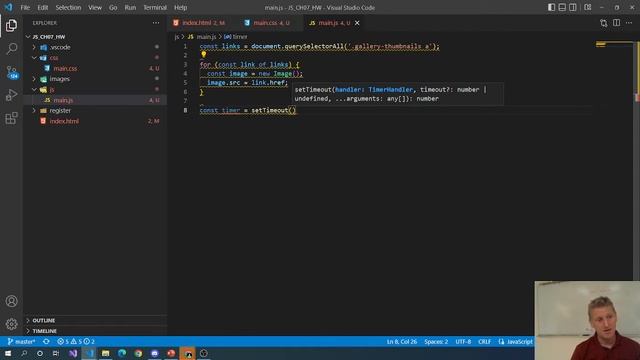Open Windows taskbar search
The image size is (640, 360).
pyautogui.click(x=24, y=353)
